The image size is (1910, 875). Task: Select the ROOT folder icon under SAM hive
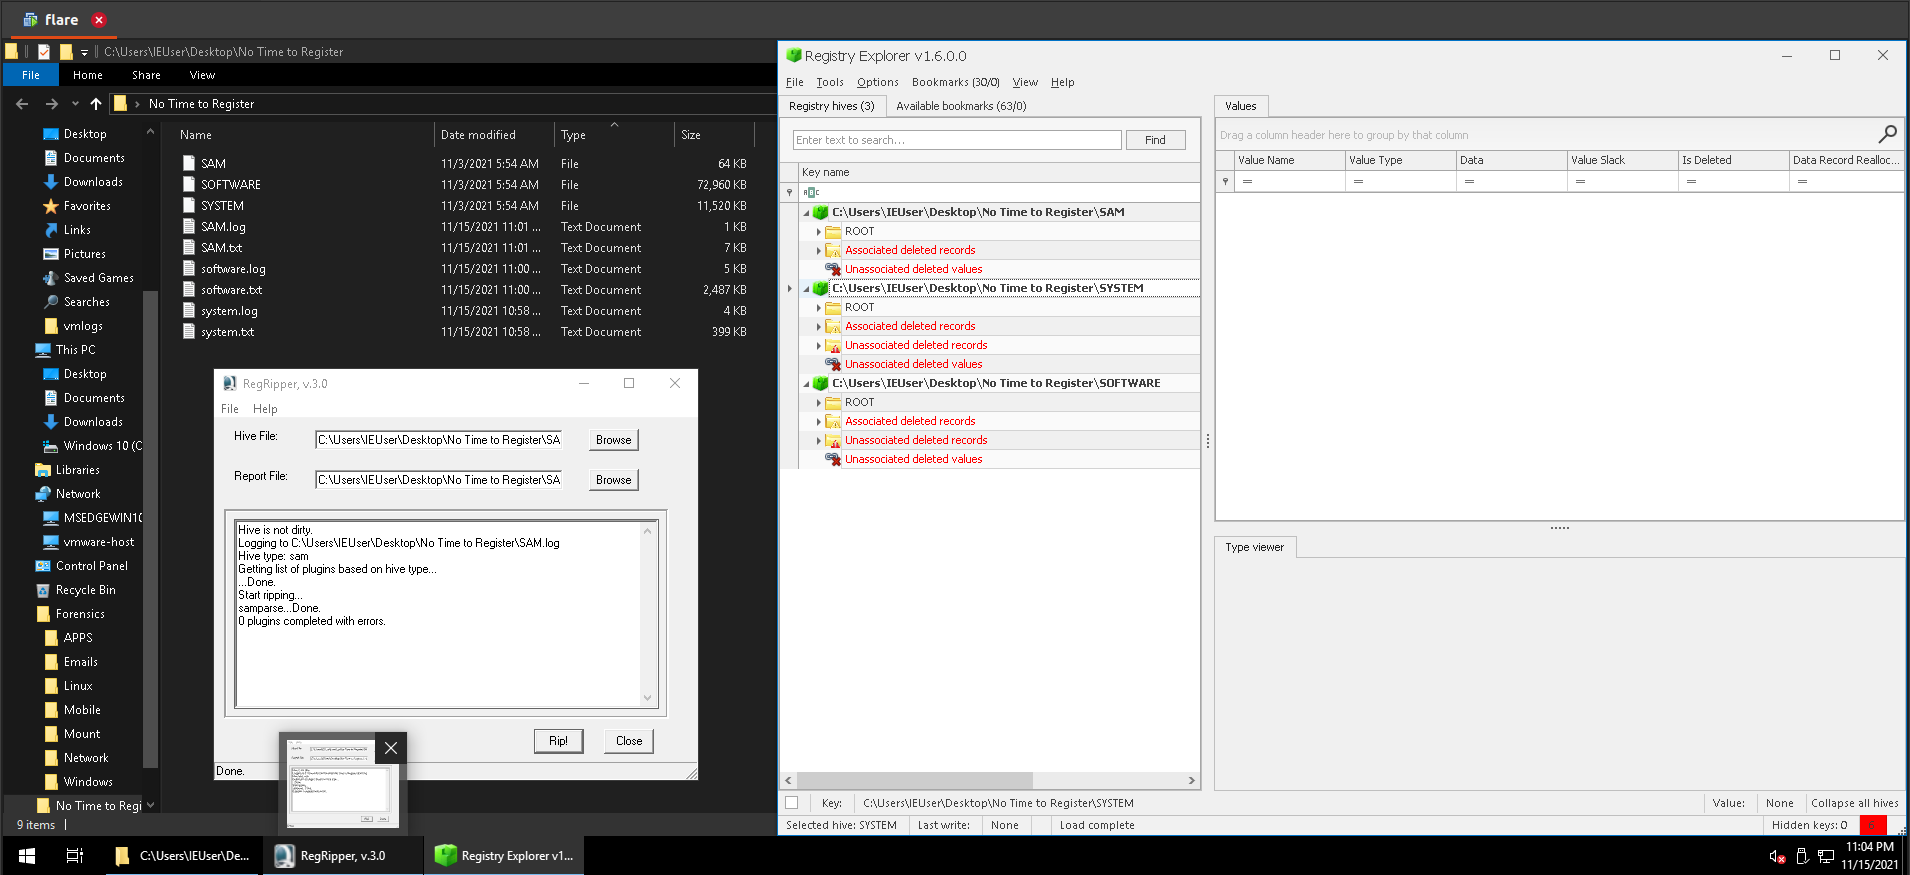(833, 231)
